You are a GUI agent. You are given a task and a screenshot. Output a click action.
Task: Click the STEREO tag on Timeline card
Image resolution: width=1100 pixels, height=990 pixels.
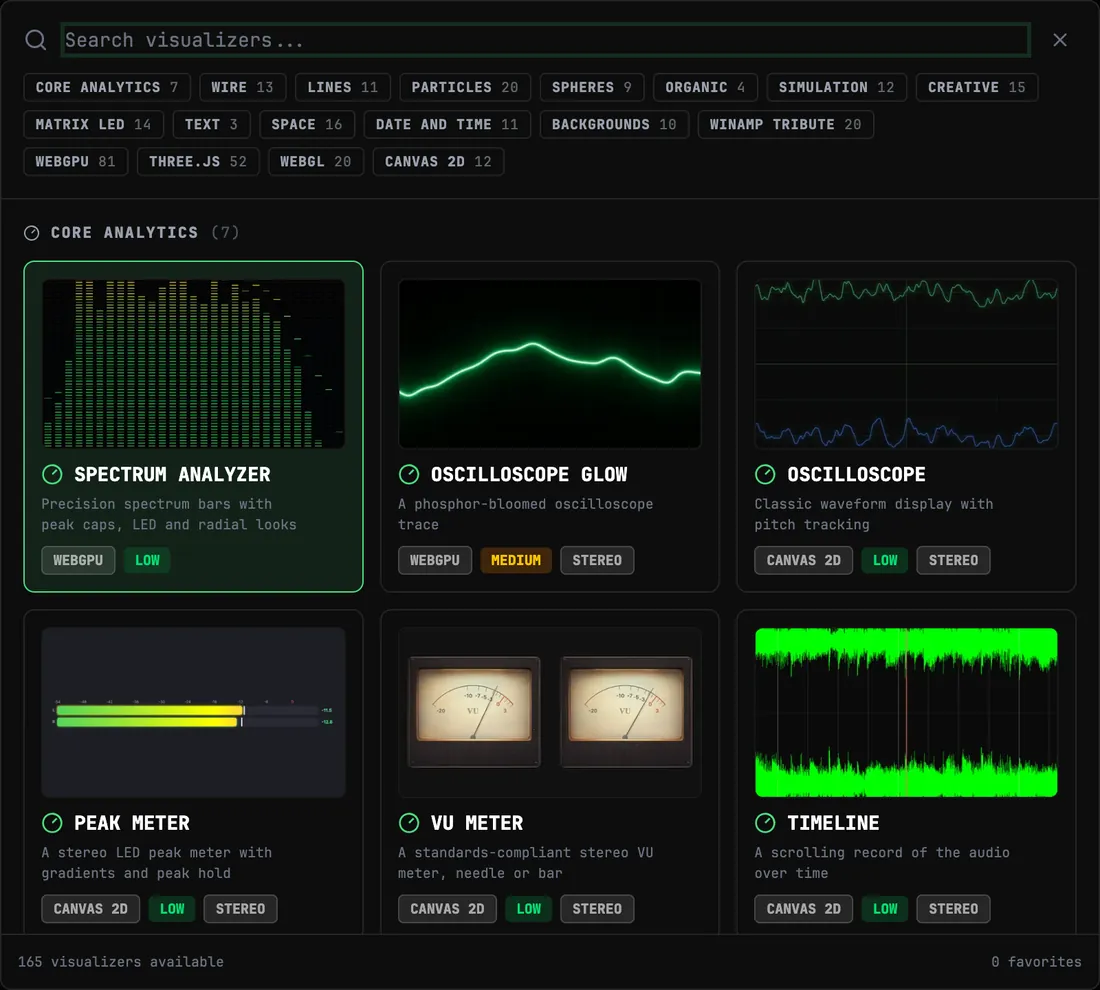click(x=953, y=909)
